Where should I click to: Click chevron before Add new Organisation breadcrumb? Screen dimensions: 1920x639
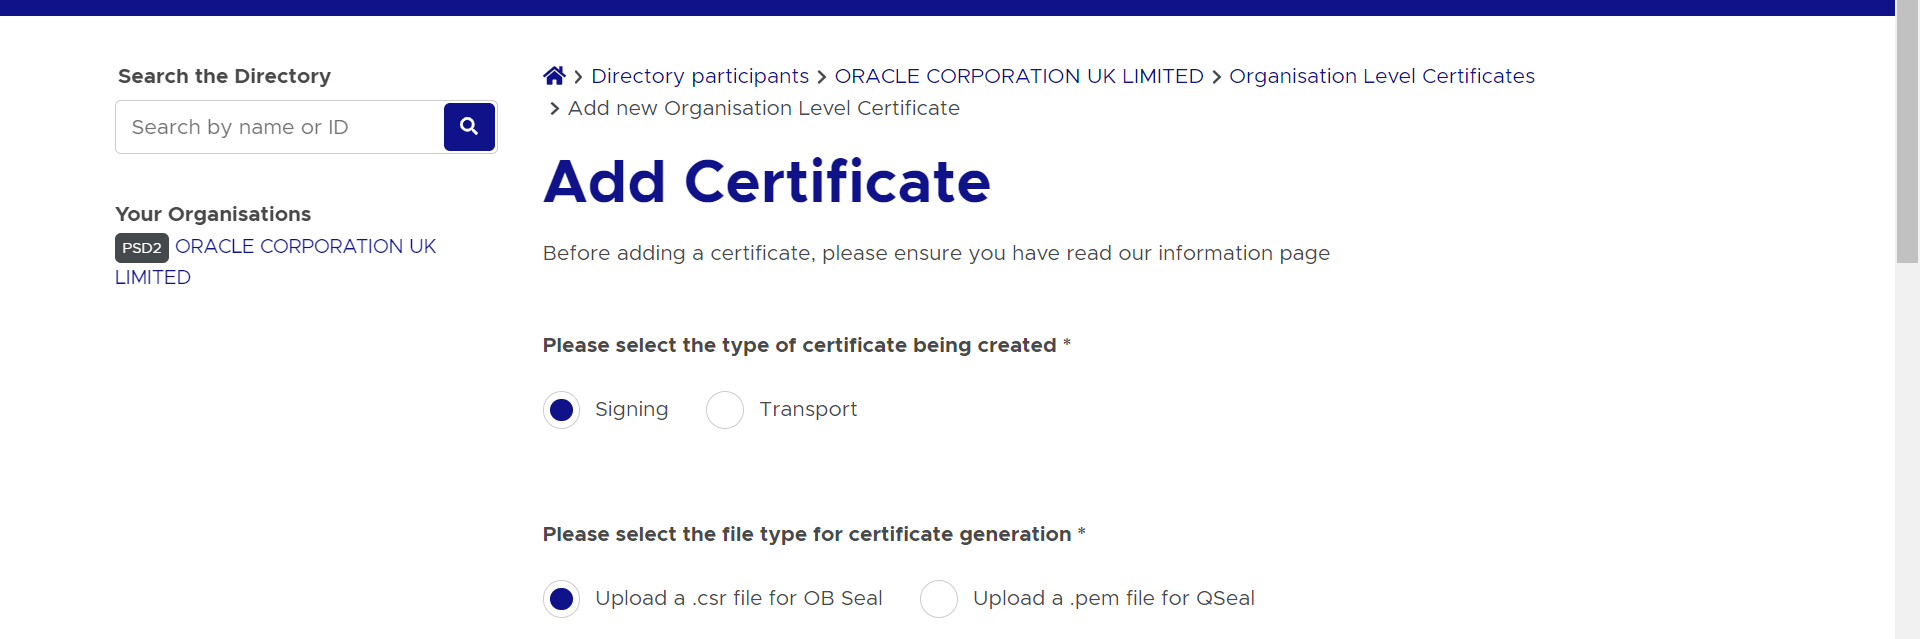(554, 109)
